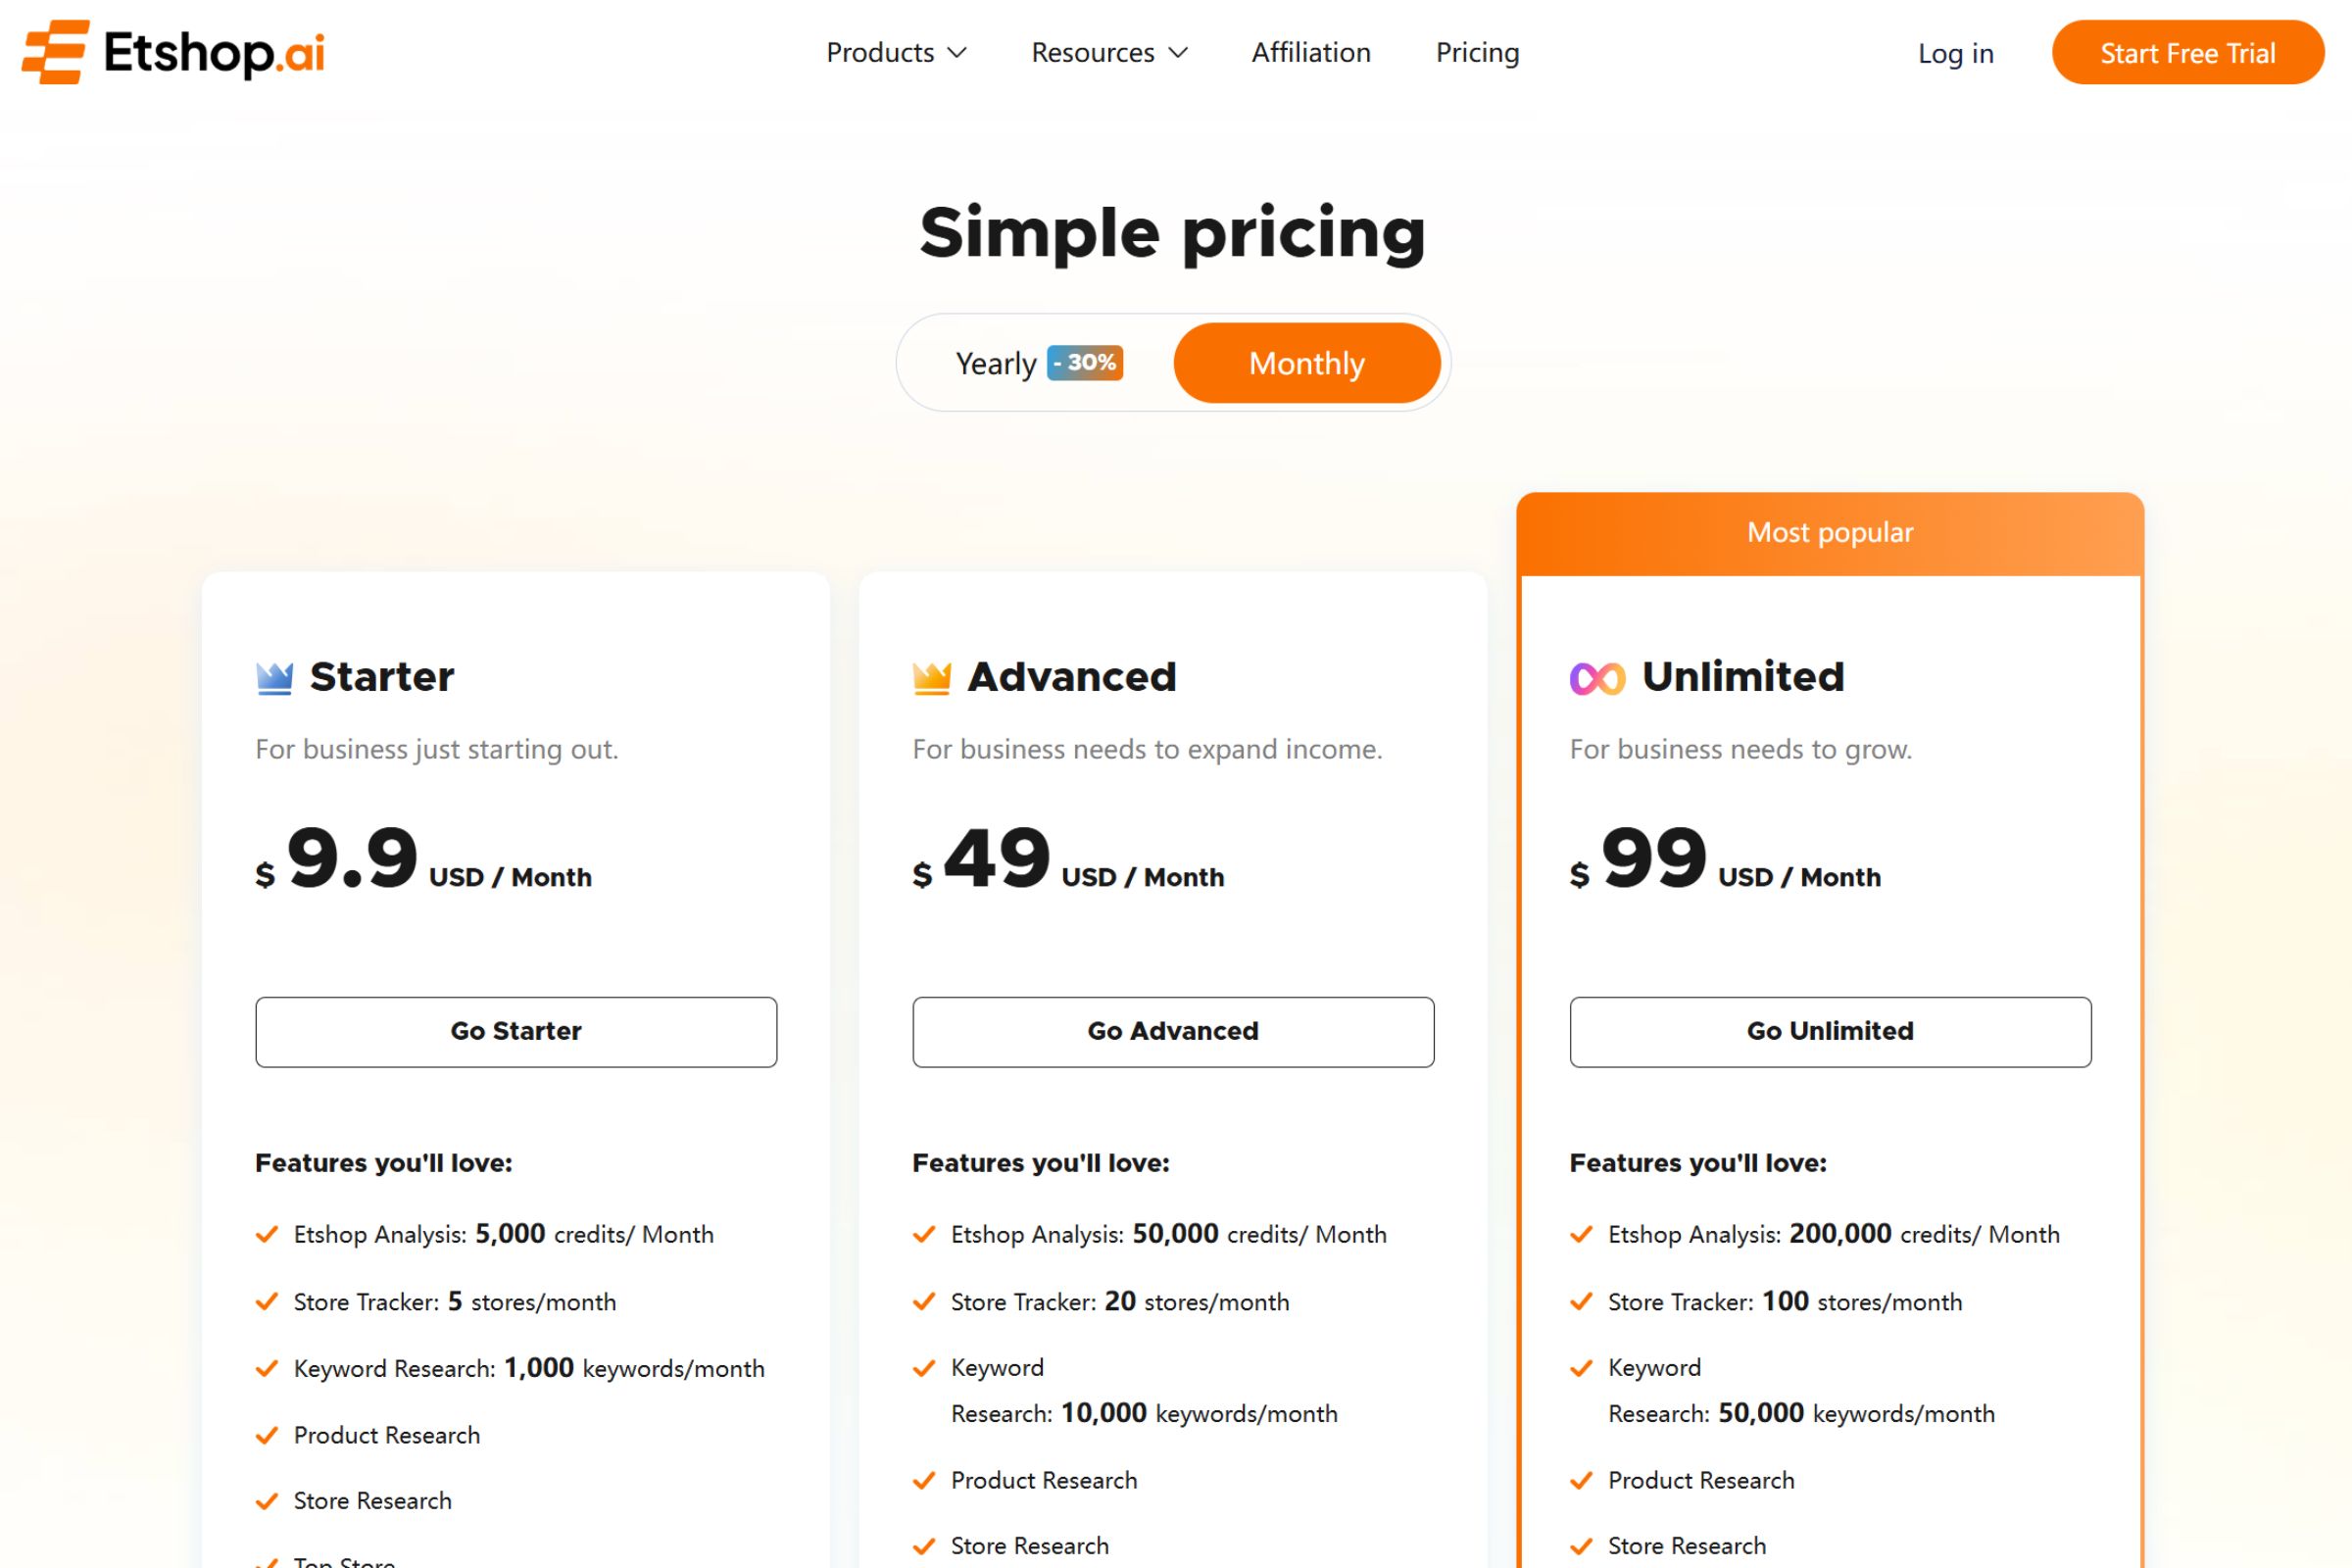Click checkmark beside Advanced Store Tracker feature
2352x1568 pixels.
click(924, 1301)
